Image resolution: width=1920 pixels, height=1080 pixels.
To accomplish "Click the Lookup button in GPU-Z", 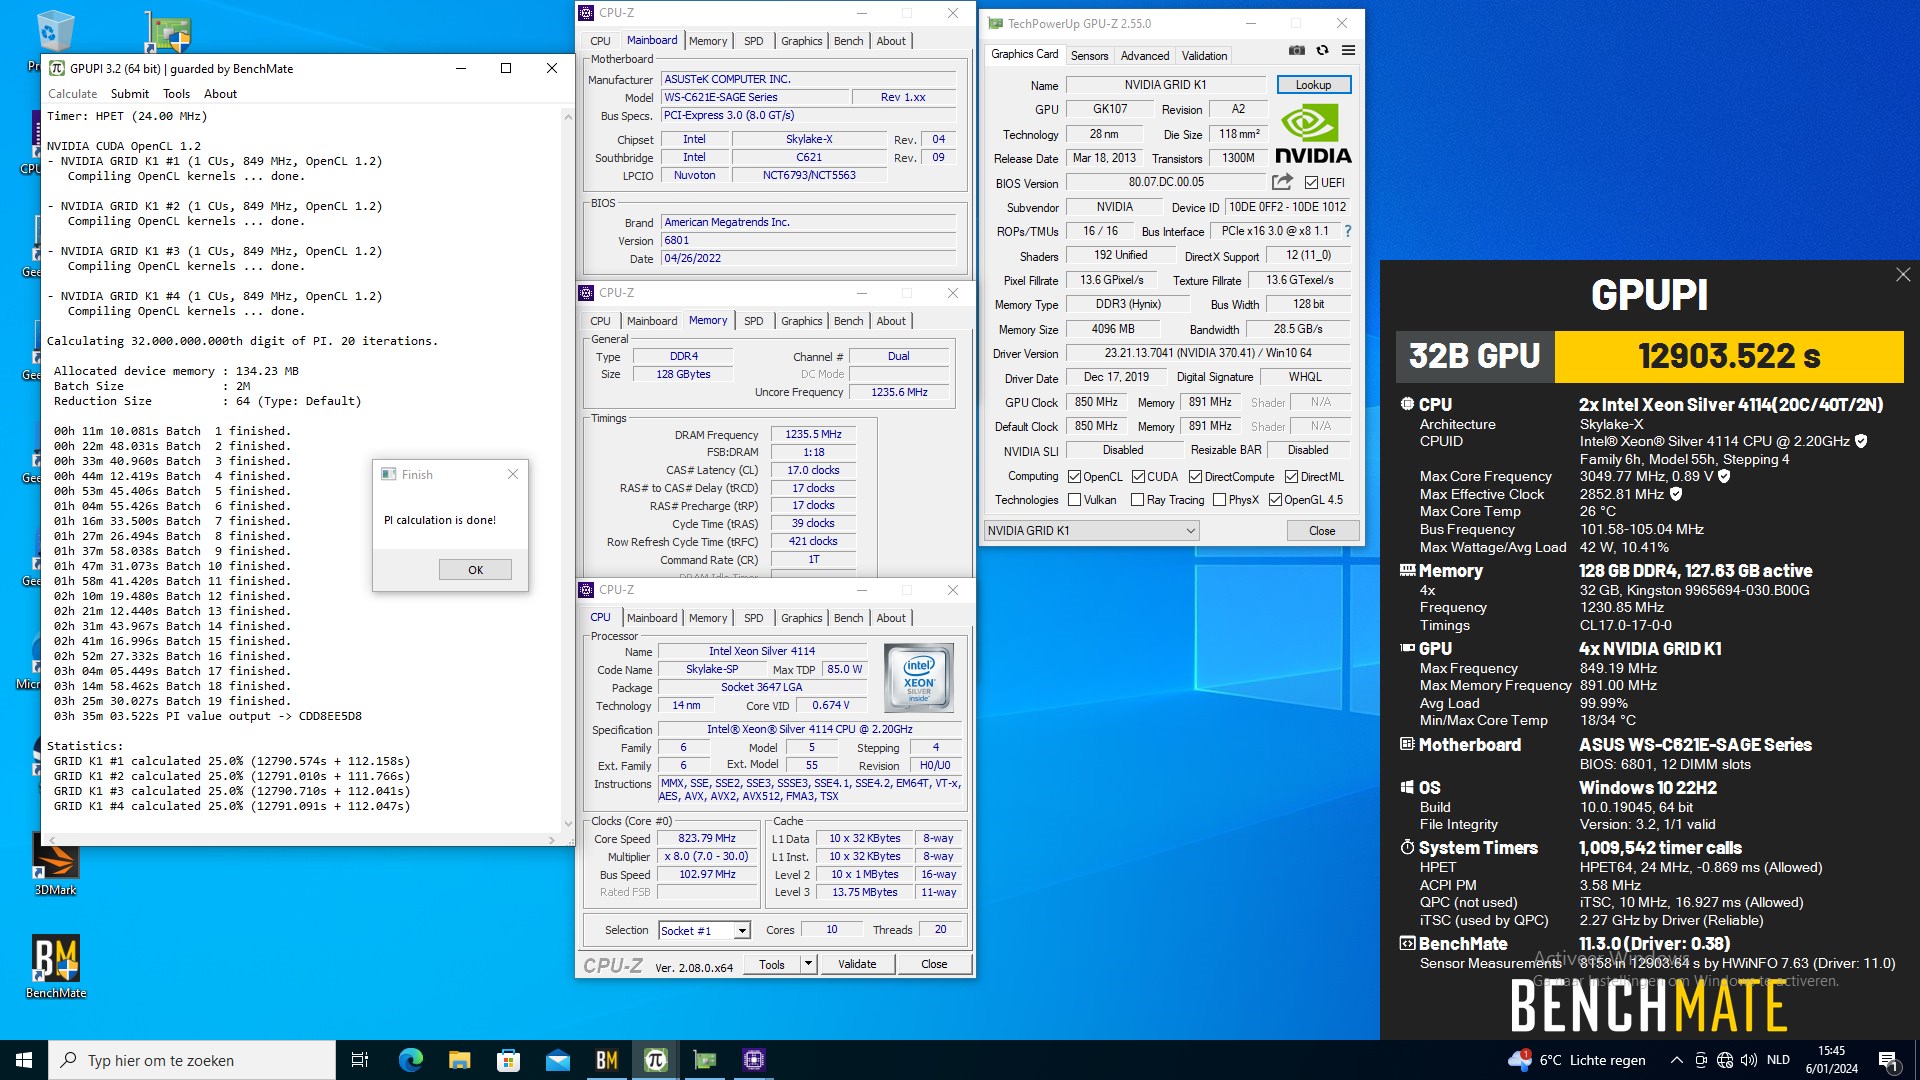I will coord(1313,85).
